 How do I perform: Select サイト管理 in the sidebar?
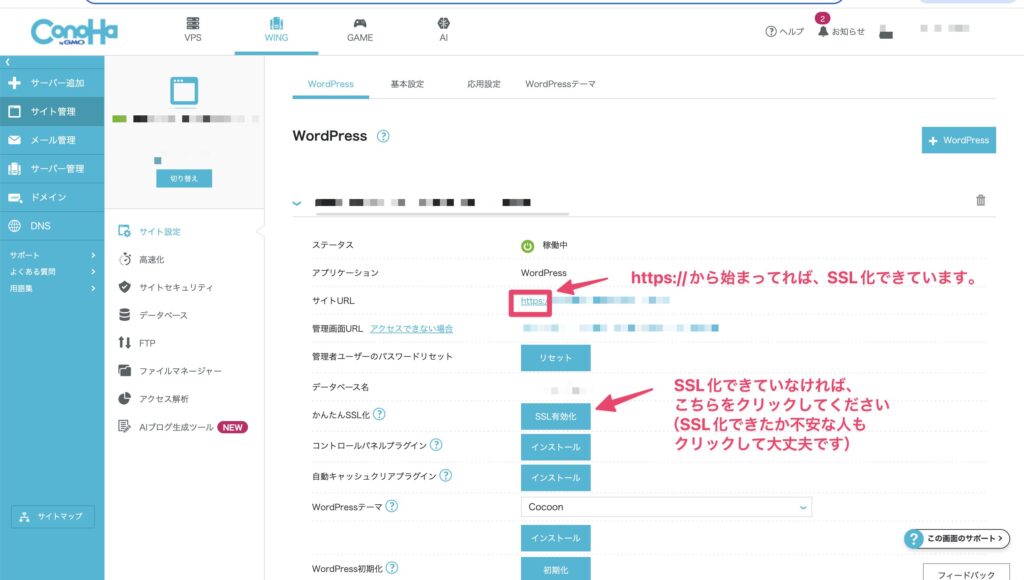52,112
